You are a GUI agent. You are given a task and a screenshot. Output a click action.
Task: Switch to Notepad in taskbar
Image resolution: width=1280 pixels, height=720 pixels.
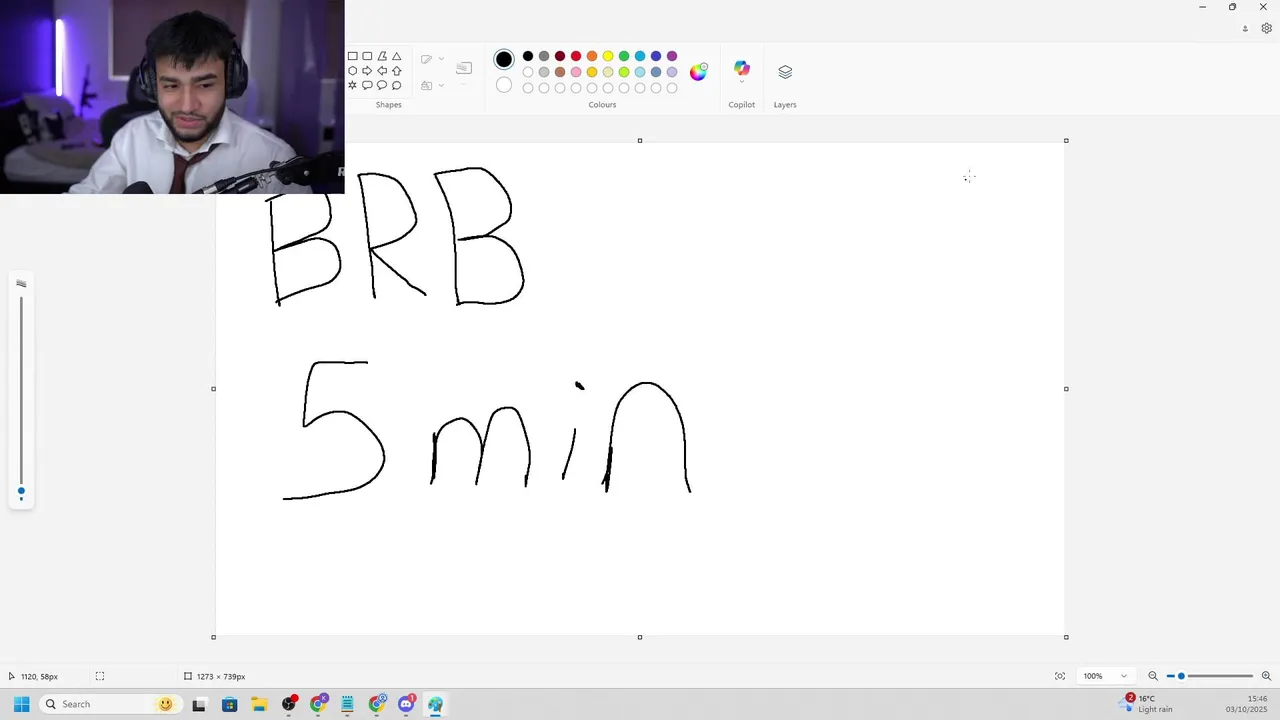[347, 704]
